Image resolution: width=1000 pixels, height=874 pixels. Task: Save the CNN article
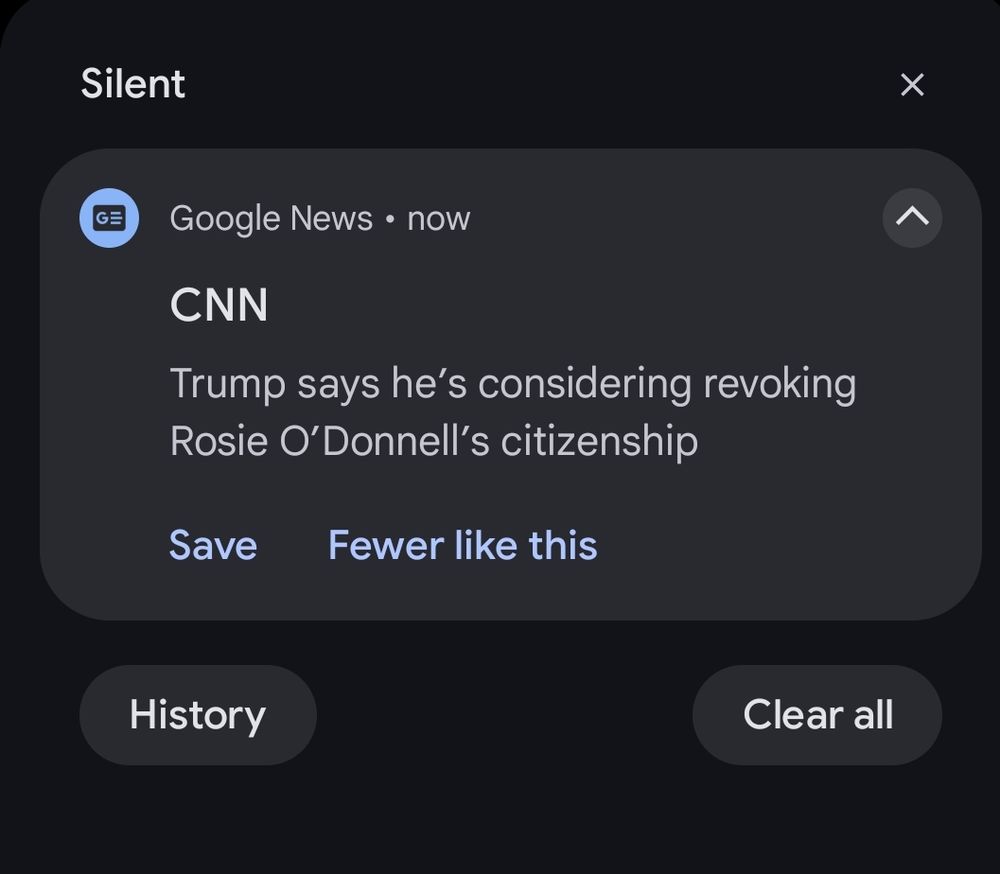(x=213, y=546)
